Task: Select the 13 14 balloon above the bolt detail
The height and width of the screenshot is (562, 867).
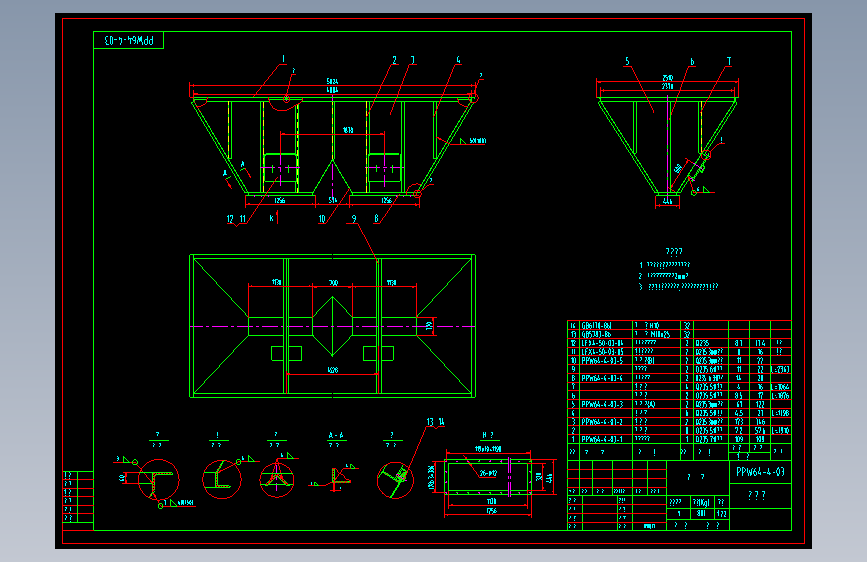Action: [435, 422]
